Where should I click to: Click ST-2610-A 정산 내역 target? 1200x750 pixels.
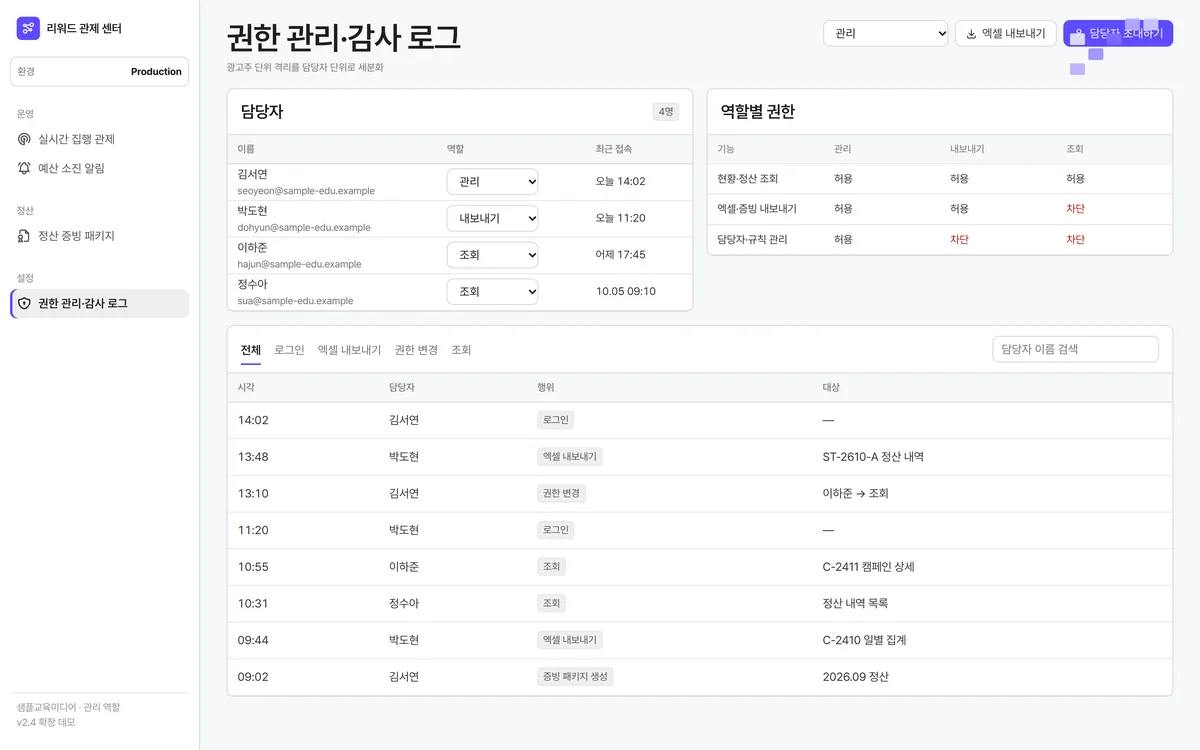coord(873,456)
